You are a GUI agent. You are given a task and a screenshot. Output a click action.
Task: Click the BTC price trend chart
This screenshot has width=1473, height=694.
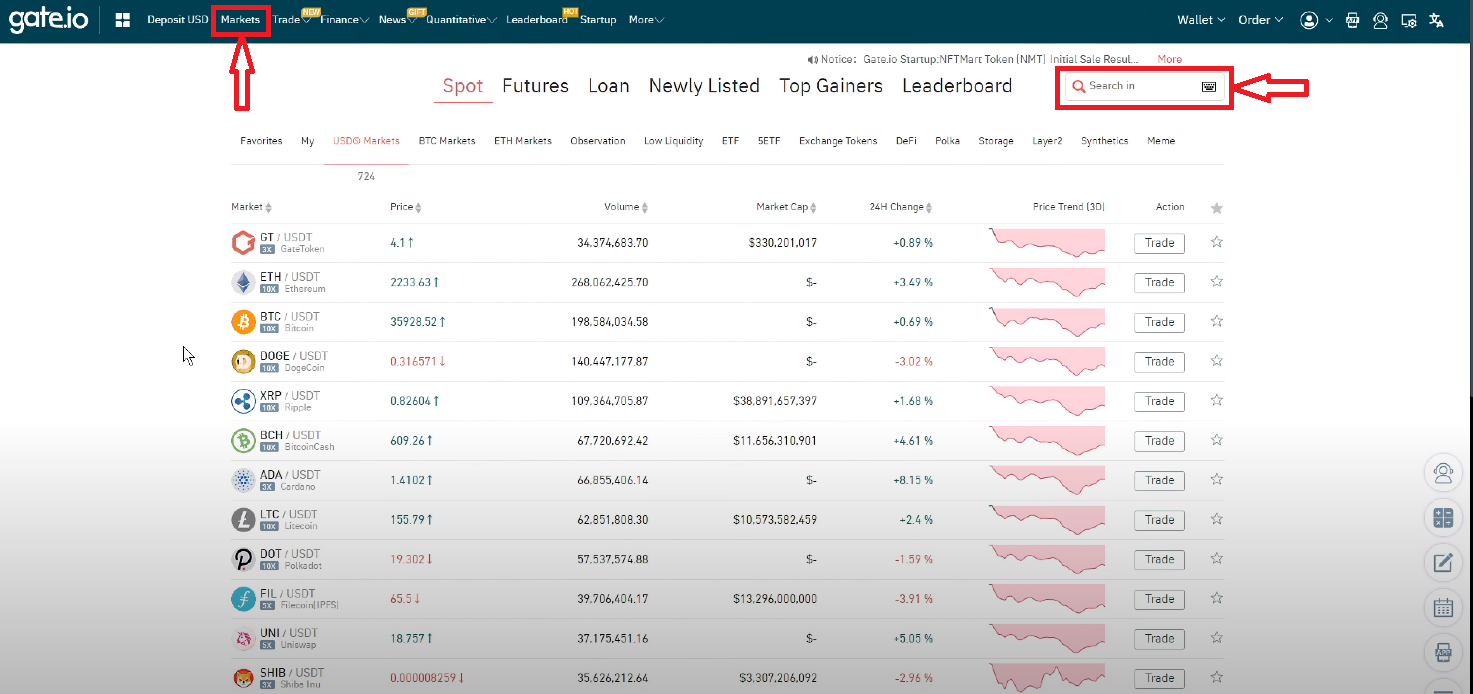1046,320
